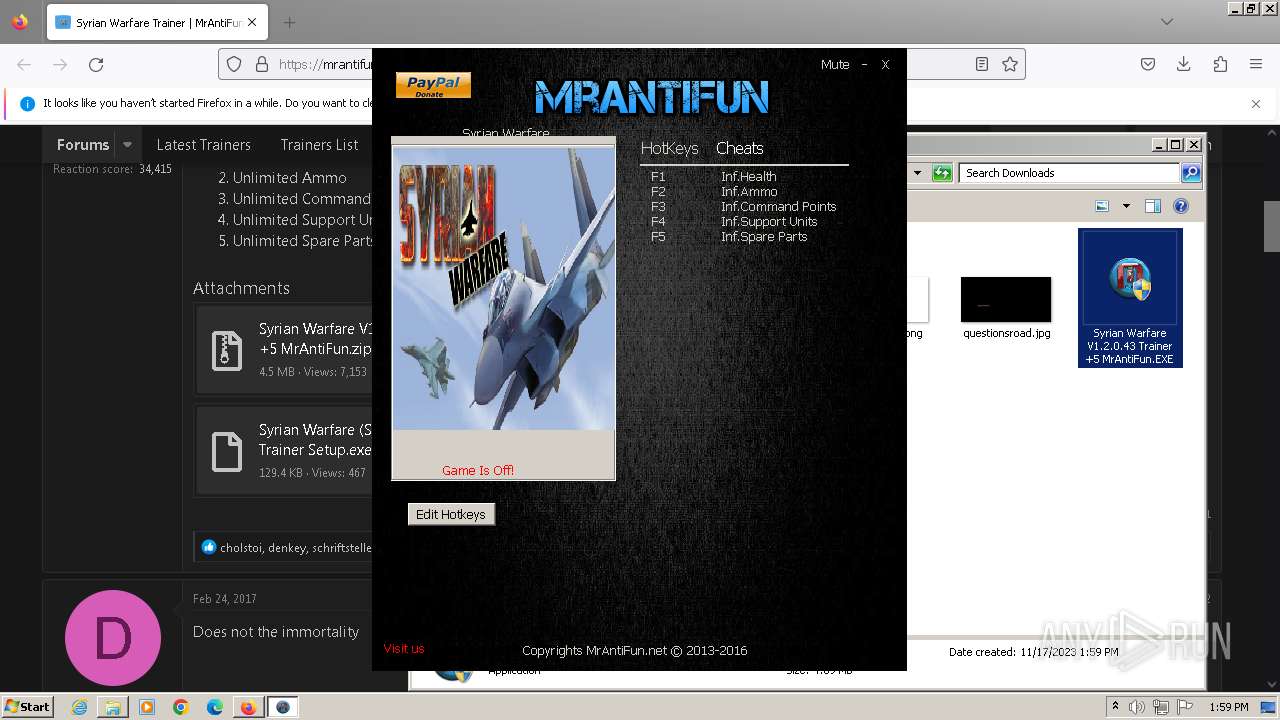Click the zip file attachment icon
The width and height of the screenshot is (1280, 720).
click(x=227, y=350)
